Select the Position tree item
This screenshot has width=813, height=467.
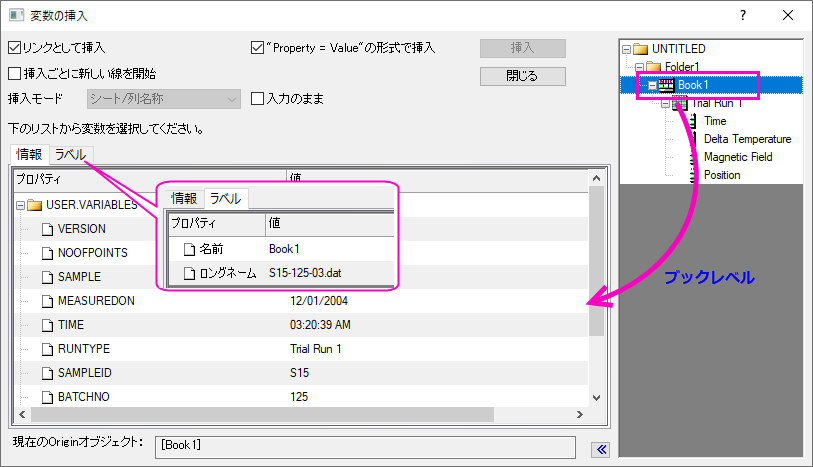click(x=722, y=175)
